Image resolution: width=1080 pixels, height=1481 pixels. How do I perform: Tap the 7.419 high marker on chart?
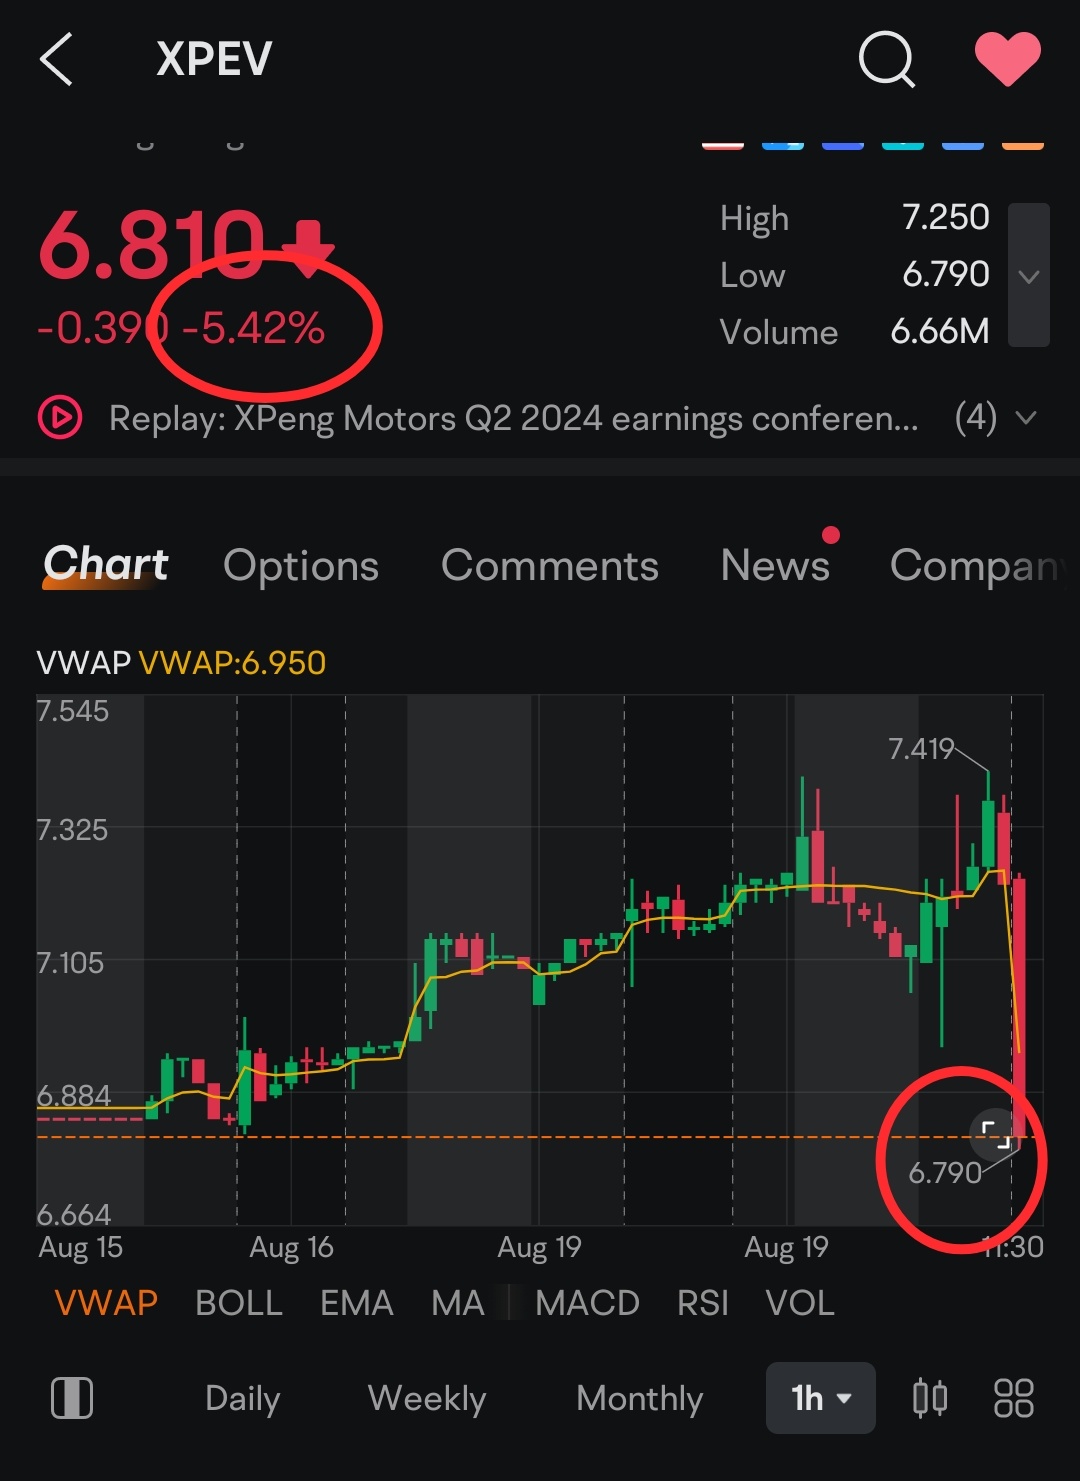coord(921,748)
